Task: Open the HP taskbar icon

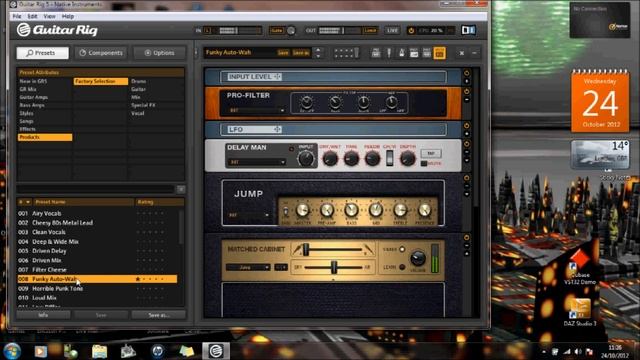Action: [x=158, y=351]
